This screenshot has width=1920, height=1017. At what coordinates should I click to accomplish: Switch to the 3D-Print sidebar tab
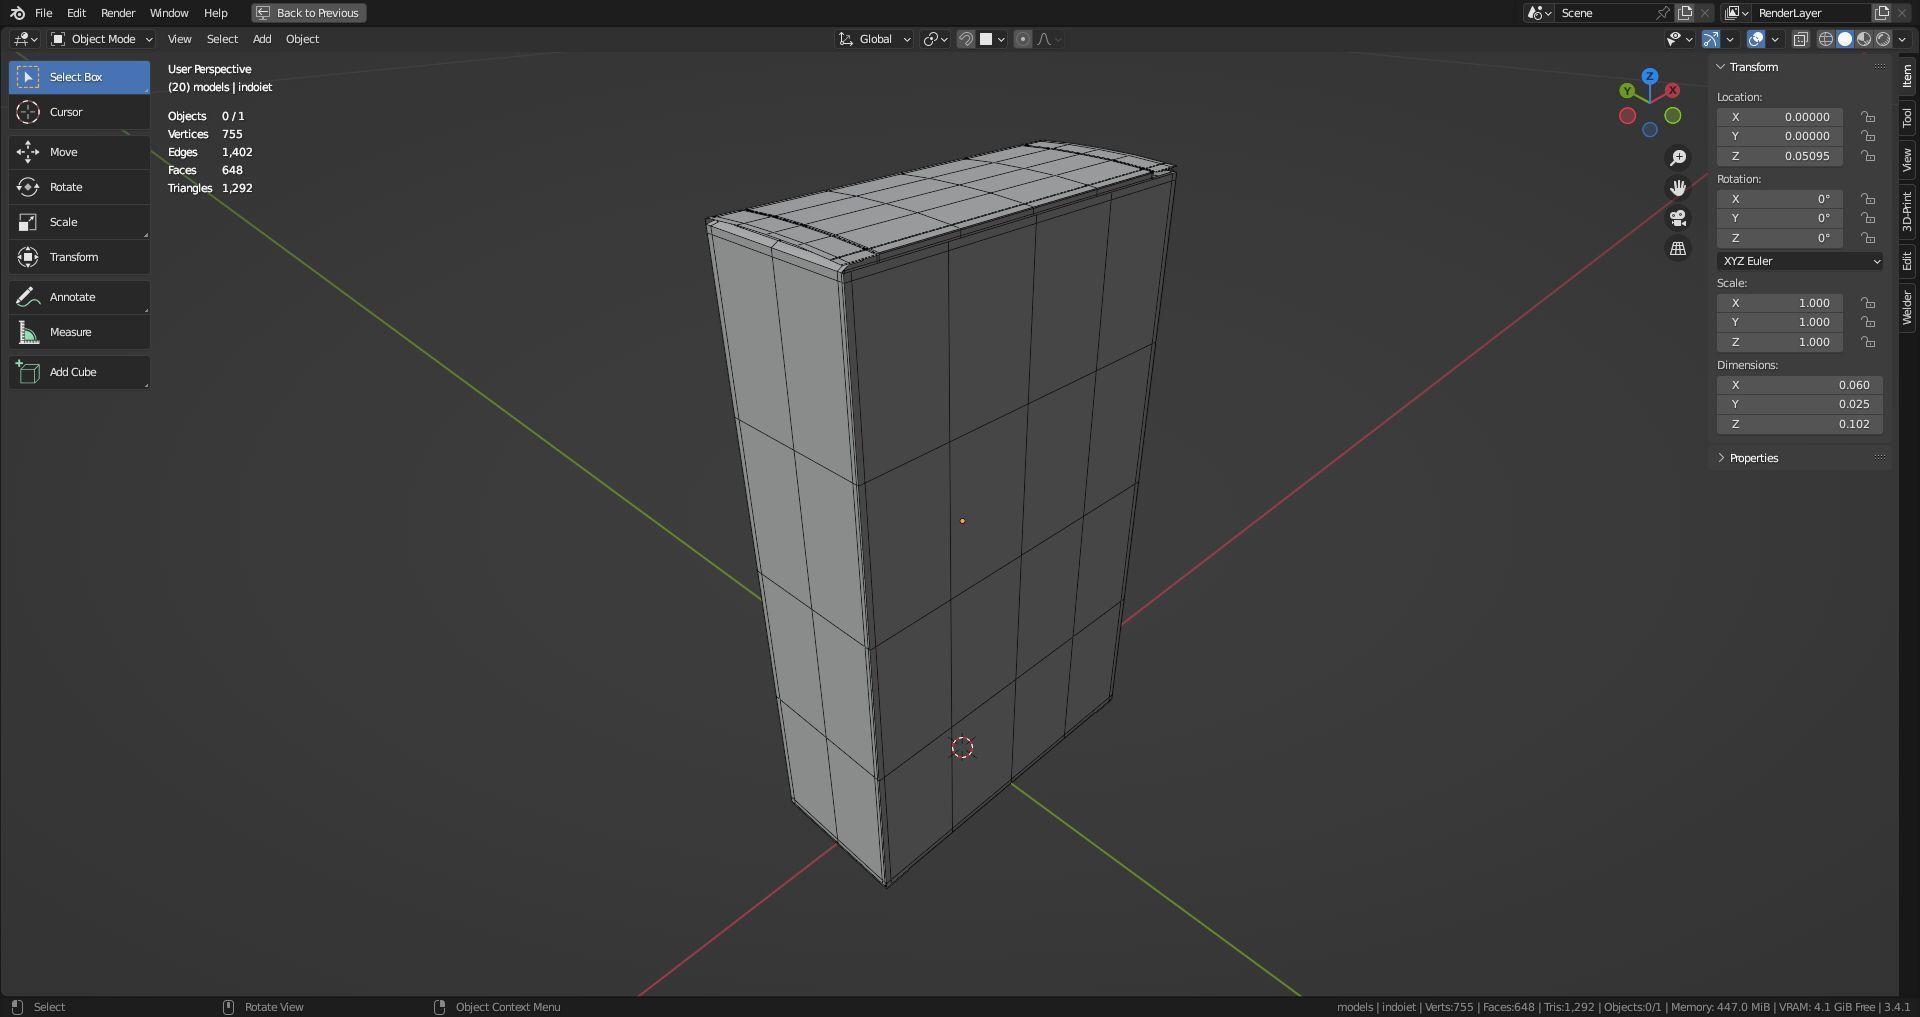[1907, 211]
